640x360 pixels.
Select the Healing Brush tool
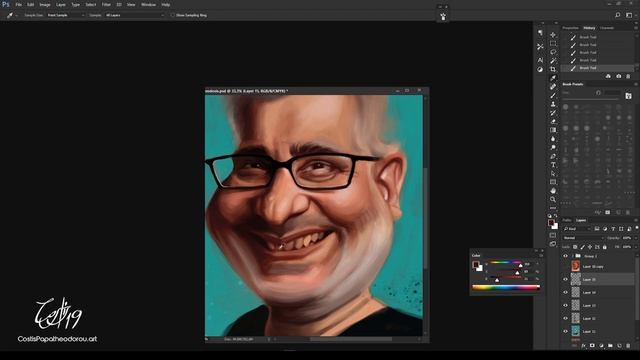(x=553, y=87)
